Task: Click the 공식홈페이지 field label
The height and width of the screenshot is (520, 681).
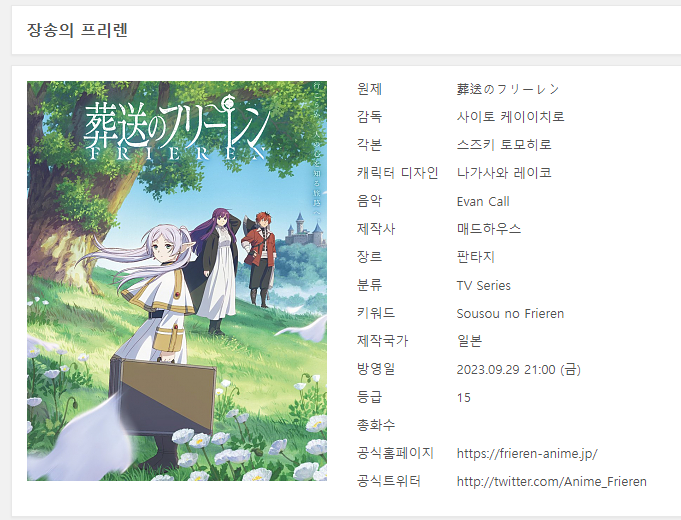Action: pos(395,453)
